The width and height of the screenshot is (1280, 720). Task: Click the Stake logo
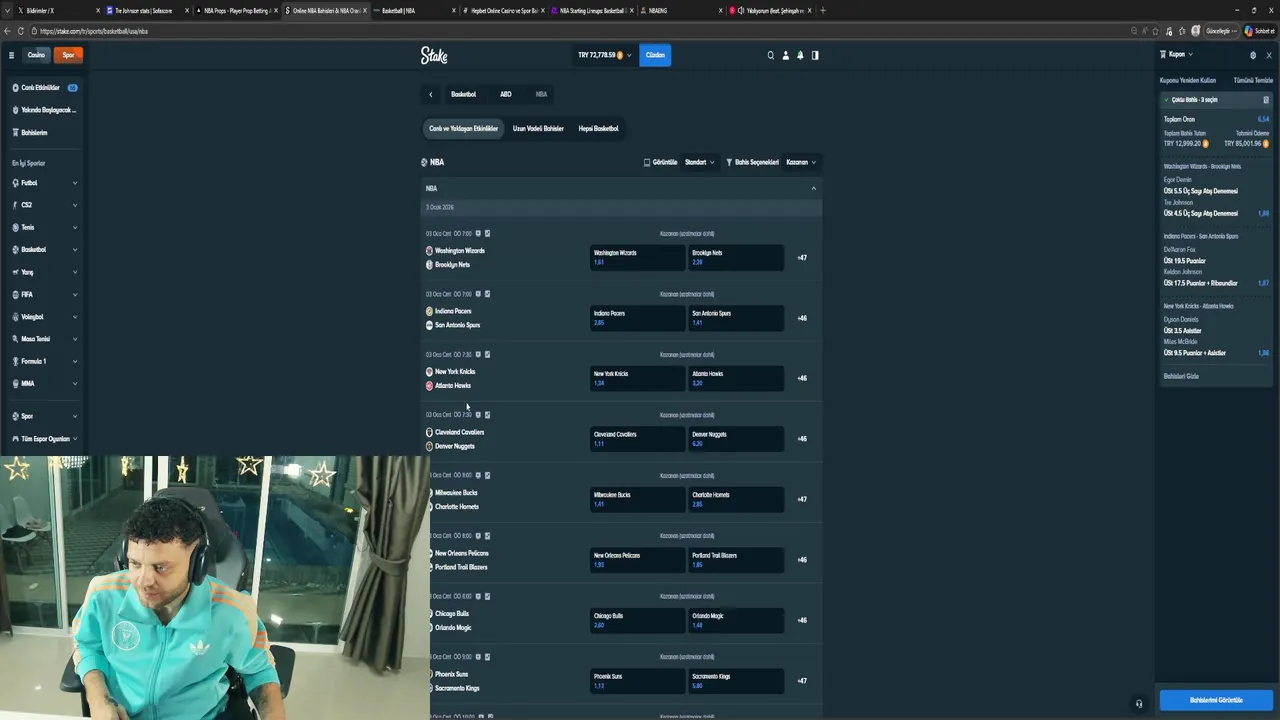pyautogui.click(x=434, y=55)
